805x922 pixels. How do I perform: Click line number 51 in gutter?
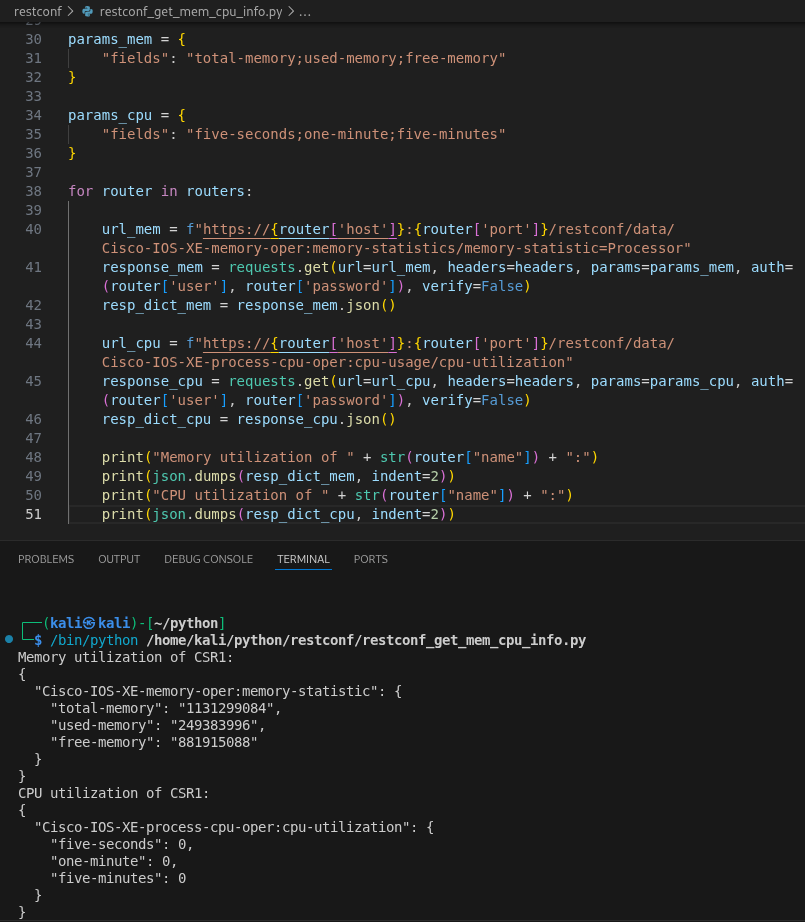[34, 514]
